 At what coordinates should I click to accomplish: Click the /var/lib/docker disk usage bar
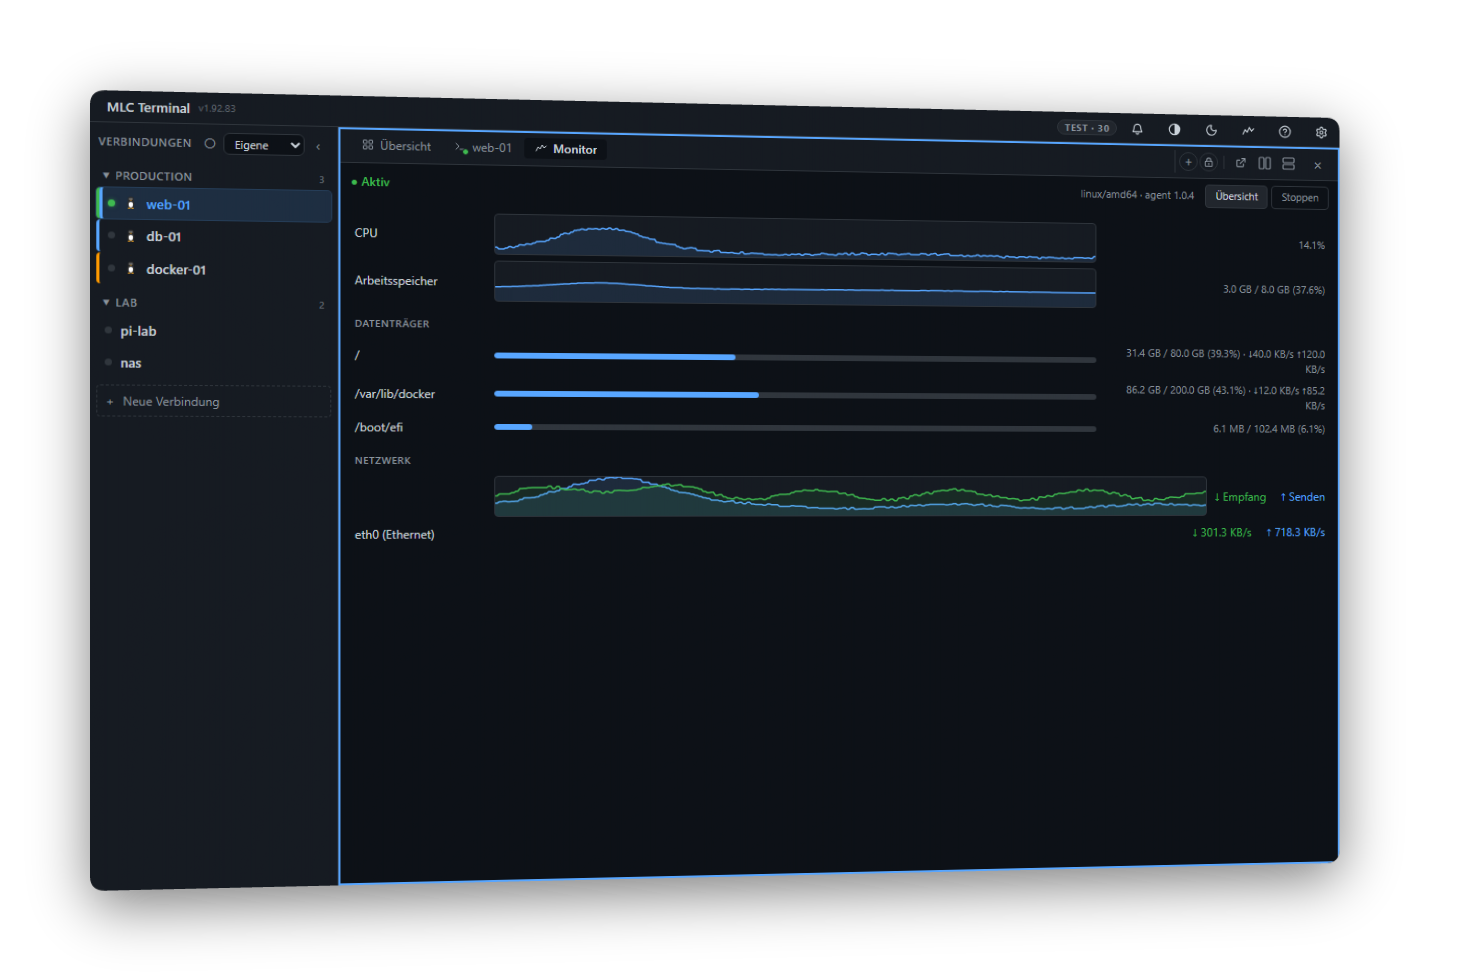coord(795,395)
